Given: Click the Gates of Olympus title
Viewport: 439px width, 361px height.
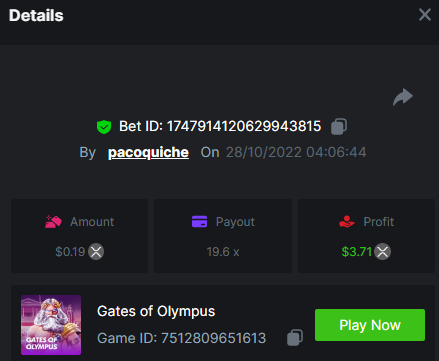Looking at the screenshot, I should [156, 311].
